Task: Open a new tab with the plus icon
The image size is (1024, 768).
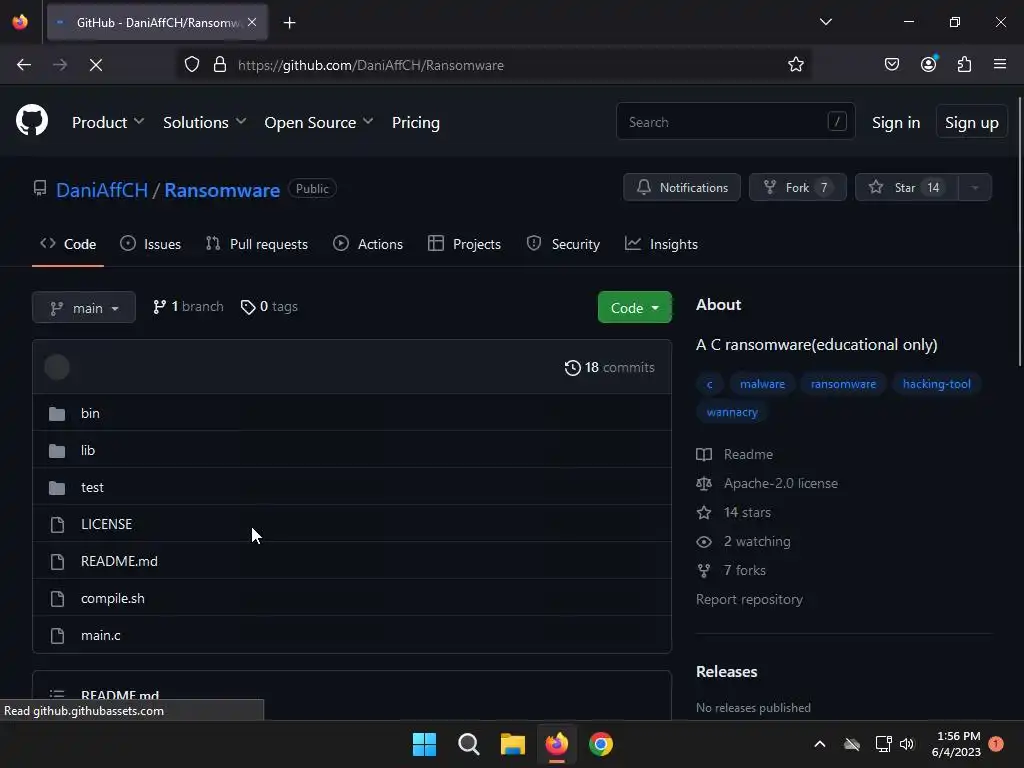Action: [289, 23]
